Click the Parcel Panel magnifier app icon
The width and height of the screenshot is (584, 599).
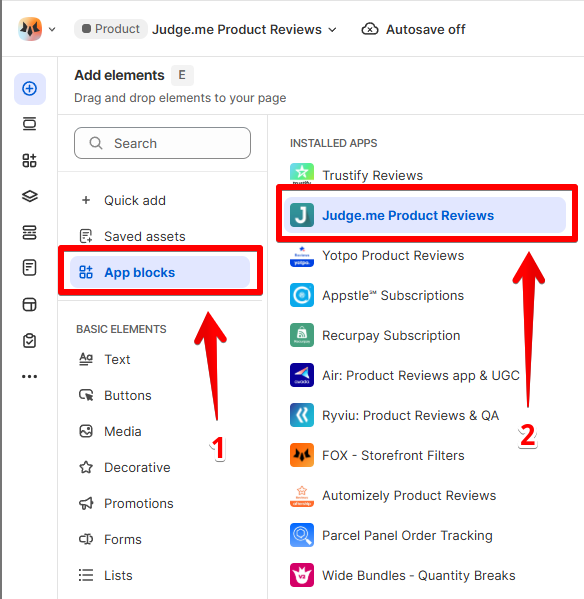click(302, 535)
